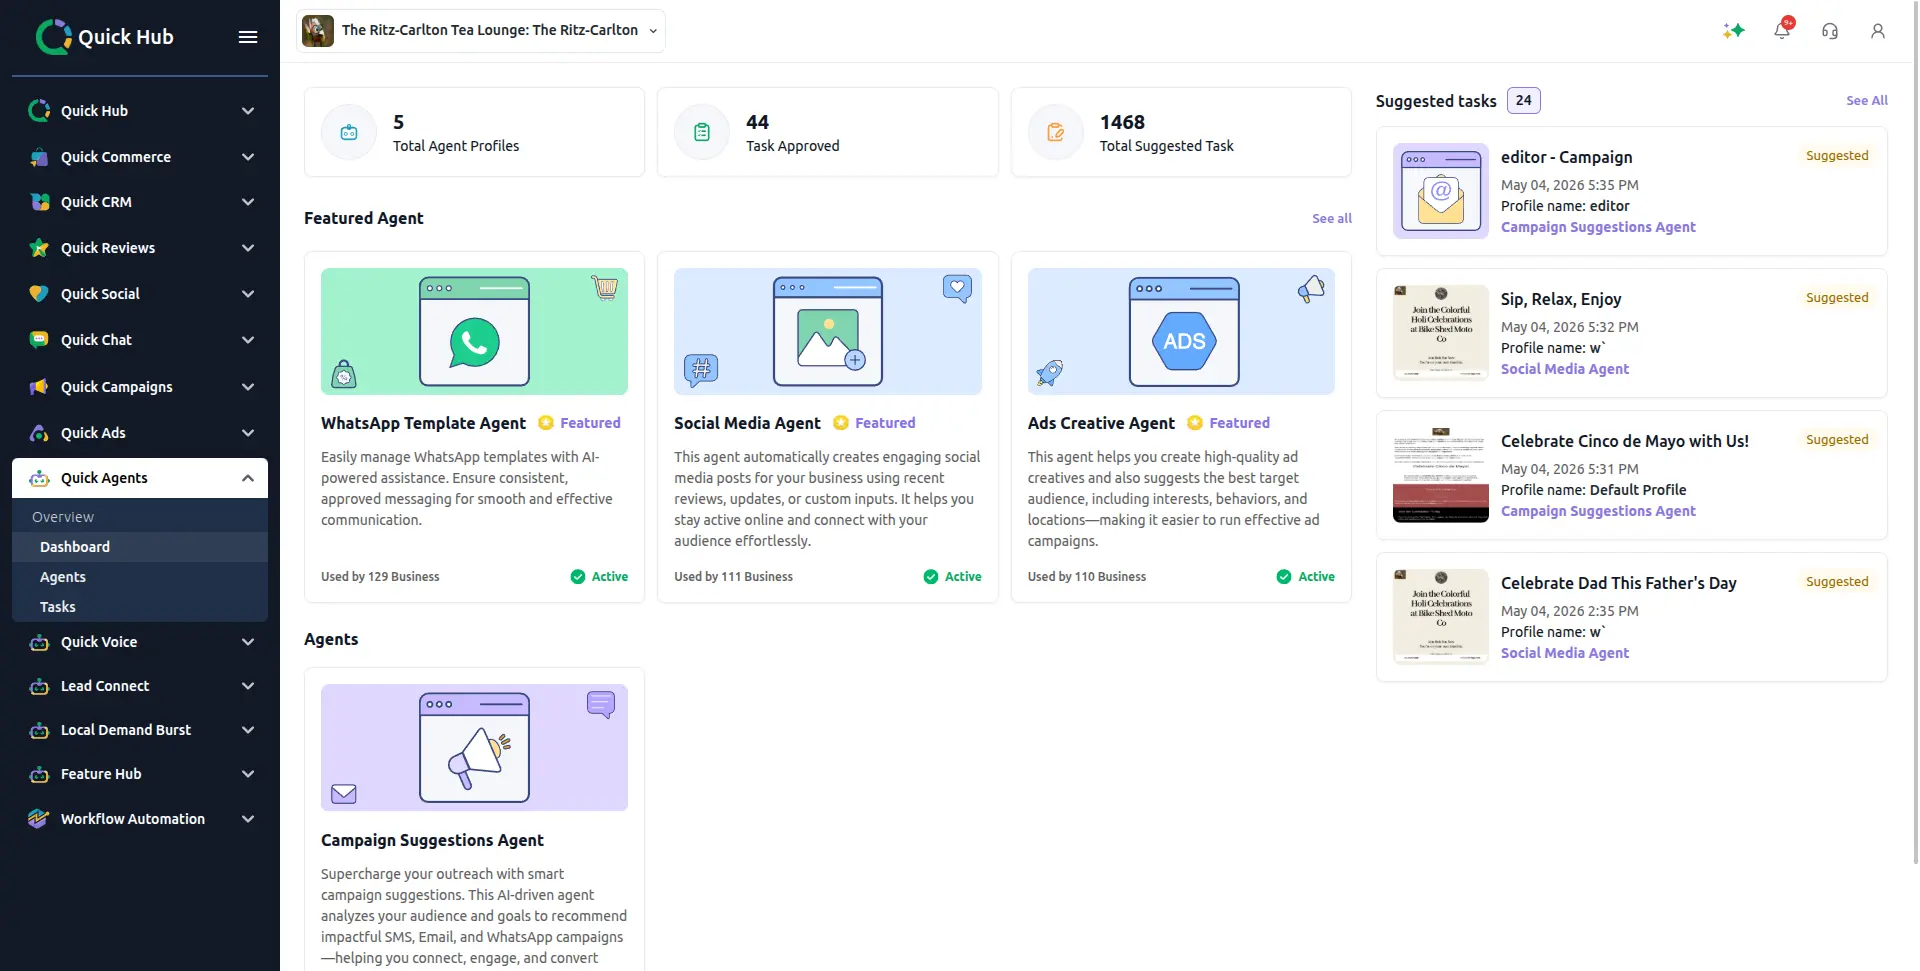Click the Quick Reviews star icon
This screenshot has width=1920, height=971.
coord(39,248)
